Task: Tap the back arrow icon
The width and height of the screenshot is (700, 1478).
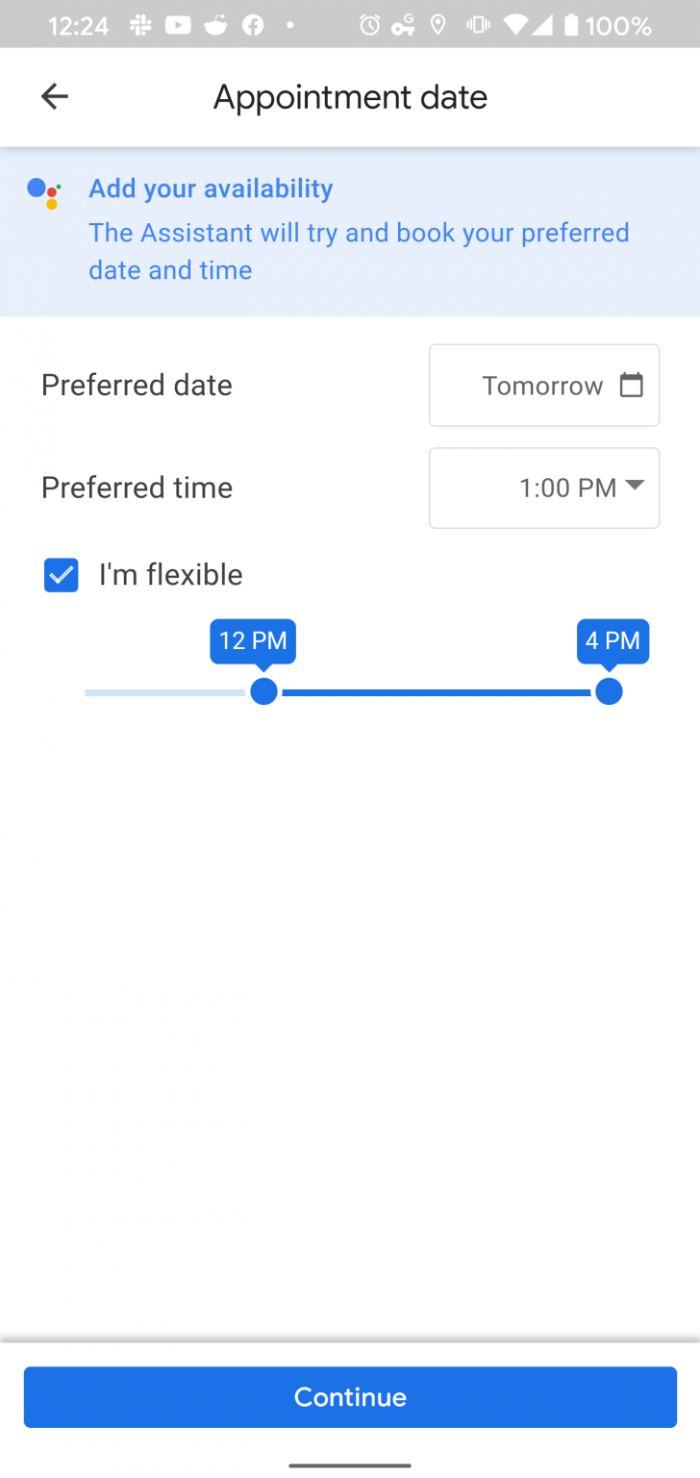Action: tap(54, 97)
